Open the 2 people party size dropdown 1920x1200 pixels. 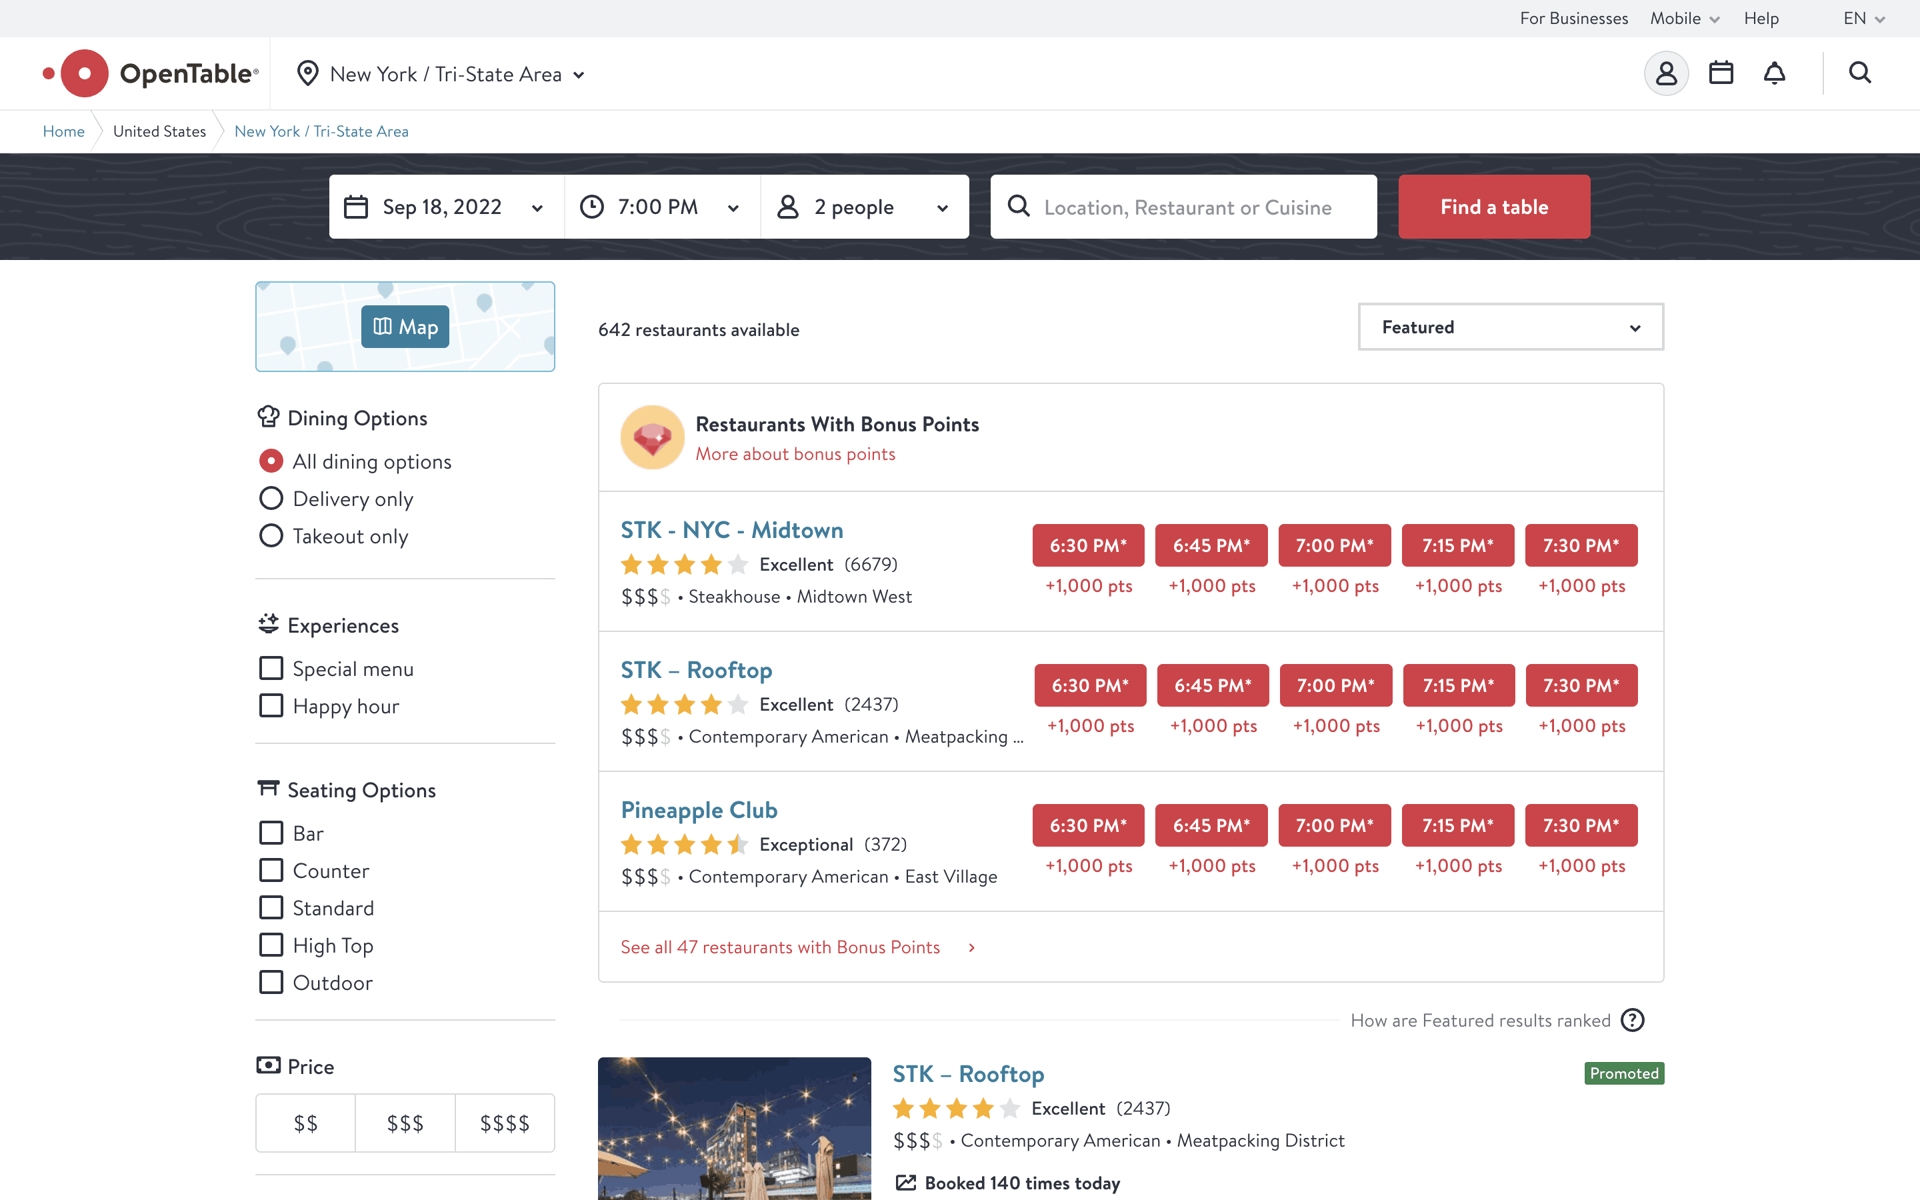pyautogui.click(x=865, y=207)
